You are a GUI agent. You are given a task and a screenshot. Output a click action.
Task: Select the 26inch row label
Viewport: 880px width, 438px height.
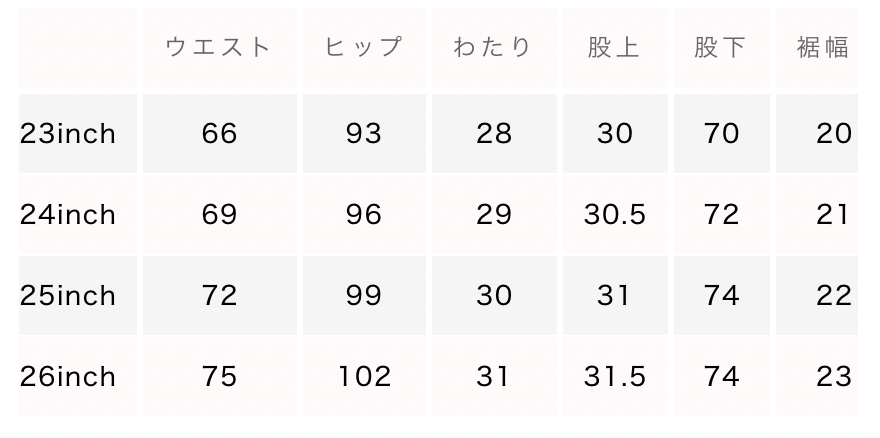(68, 377)
